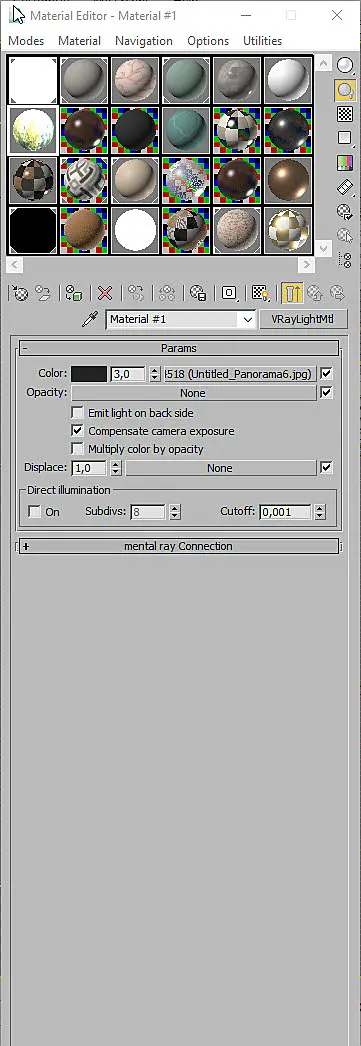
Task: Click the Show End Result icon
Action: coord(292,293)
